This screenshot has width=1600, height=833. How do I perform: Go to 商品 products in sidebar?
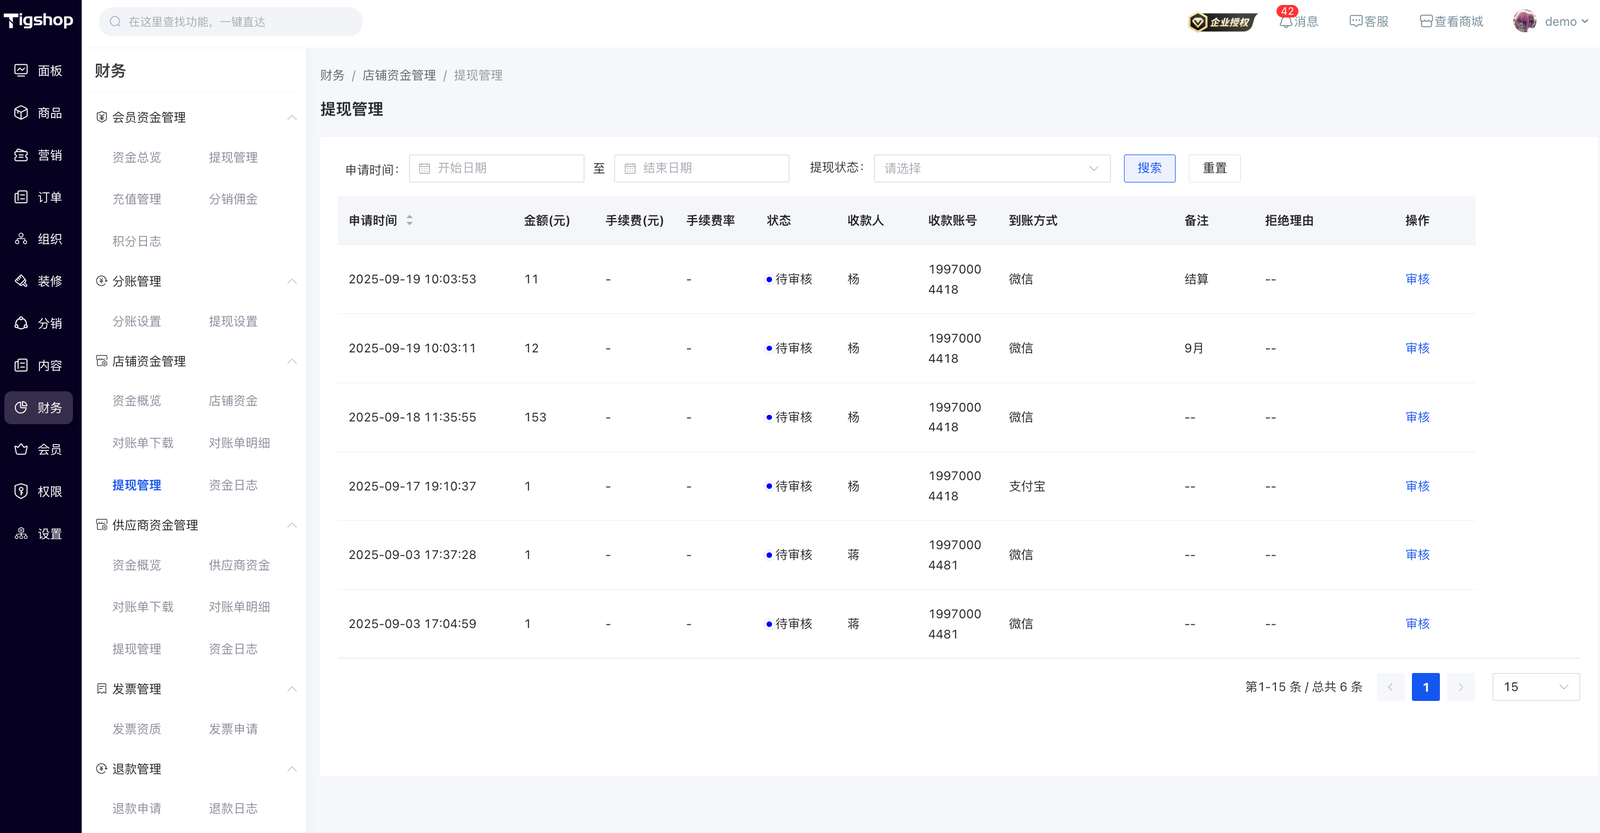coord(39,113)
